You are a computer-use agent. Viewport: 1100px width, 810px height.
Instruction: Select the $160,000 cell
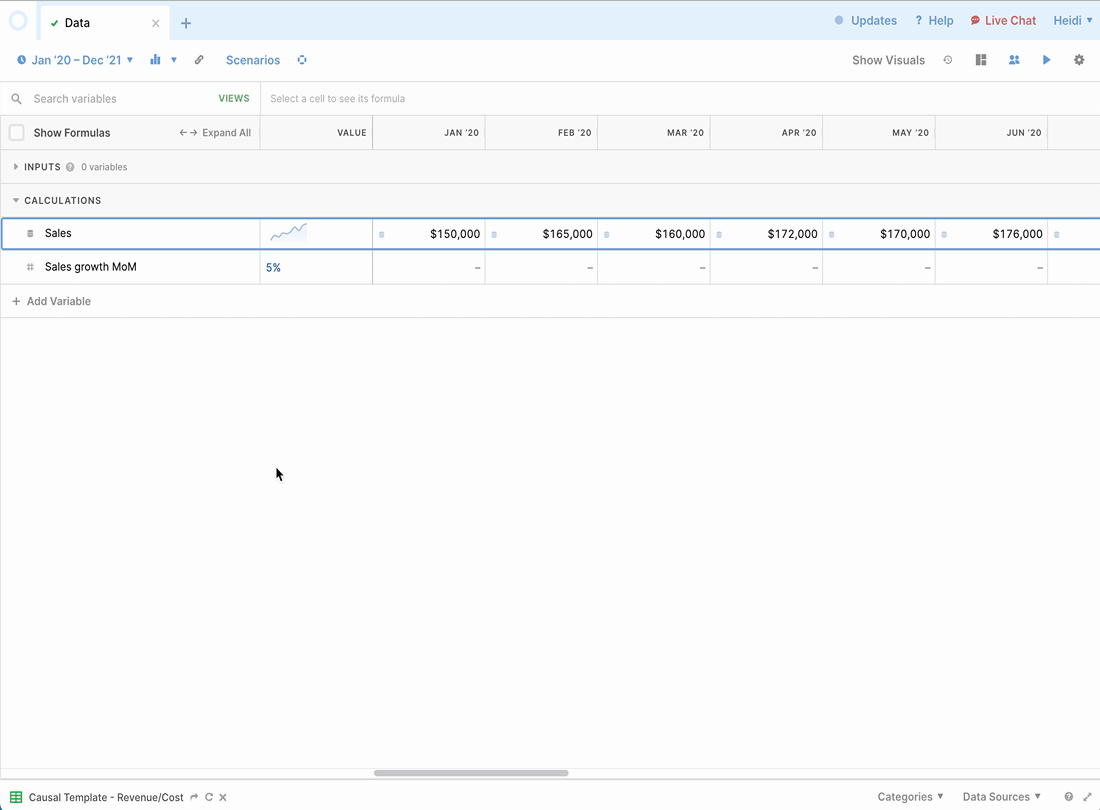[654, 234]
